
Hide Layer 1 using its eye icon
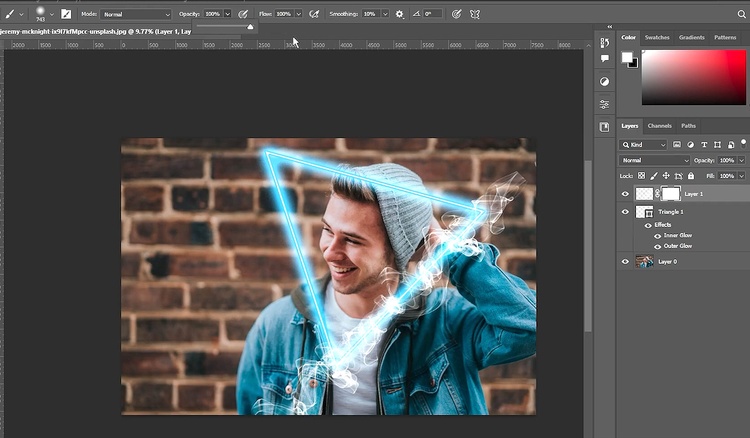pos(626,194)
